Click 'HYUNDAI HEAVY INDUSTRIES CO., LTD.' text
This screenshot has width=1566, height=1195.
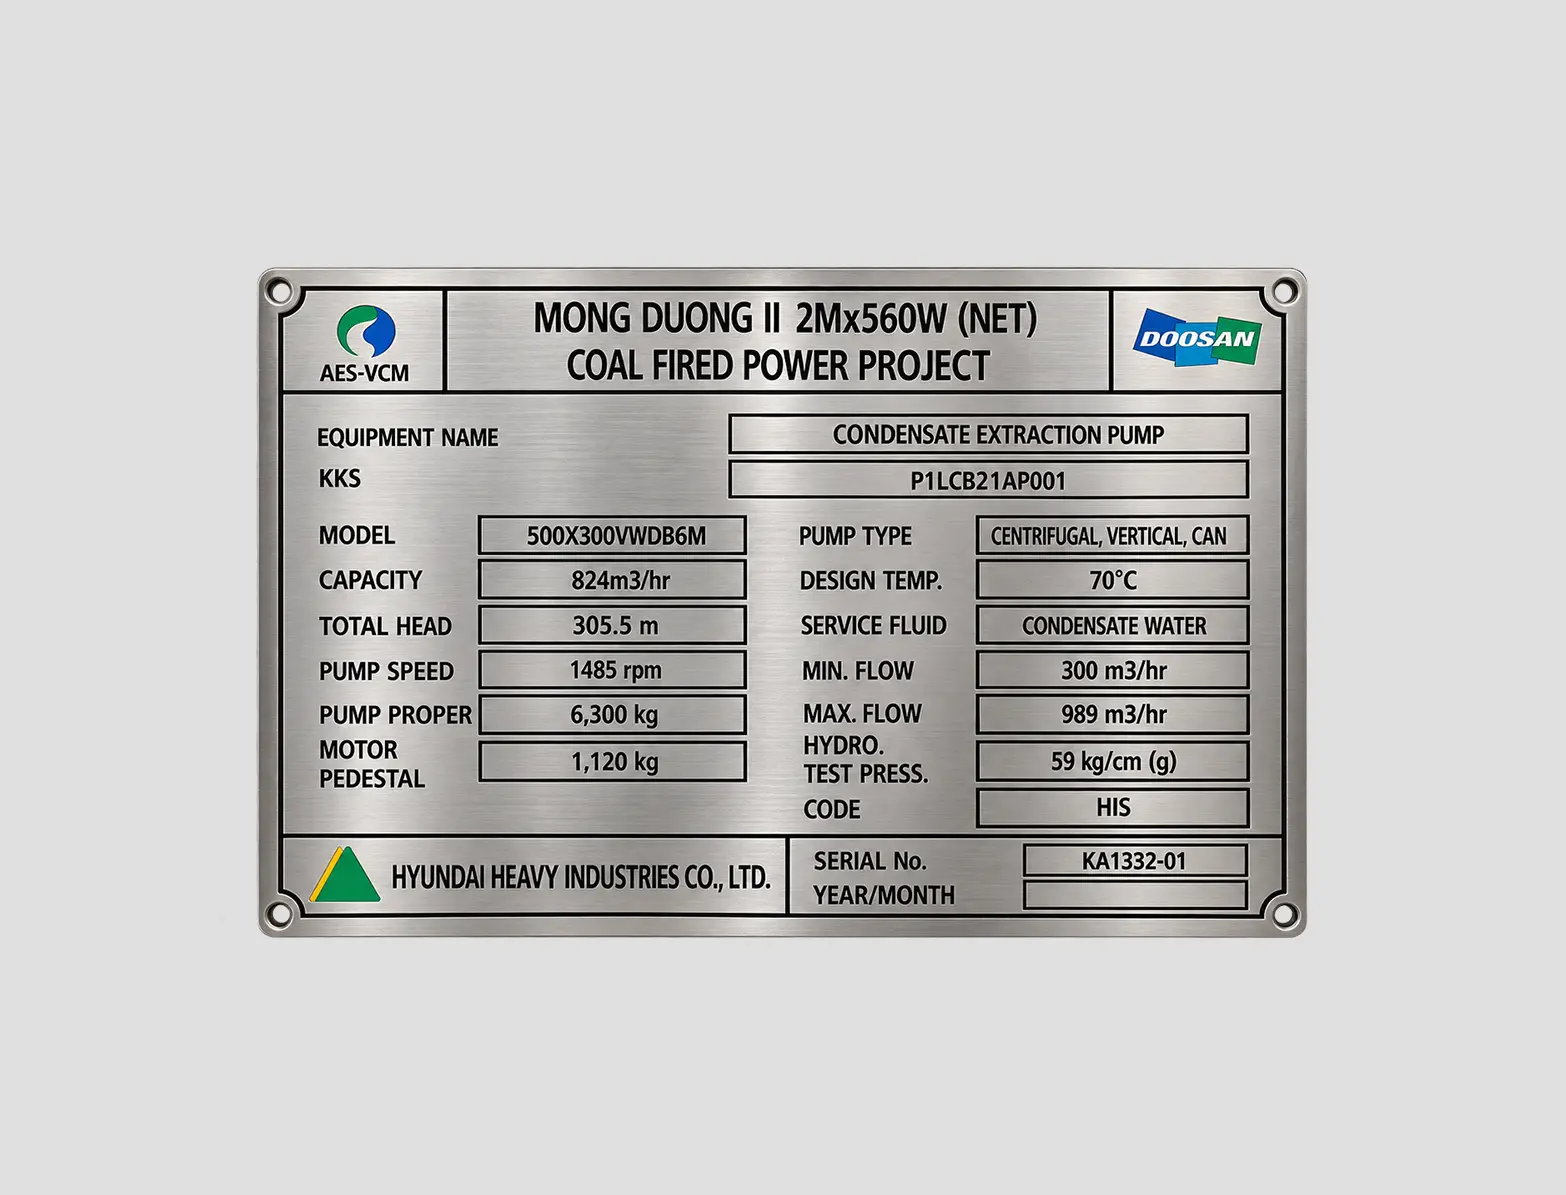(x=581, y=878)
